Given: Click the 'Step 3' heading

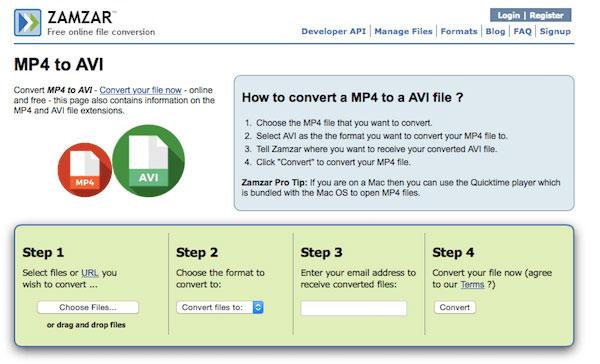Looking at the screenshot, I should [321, 253].
